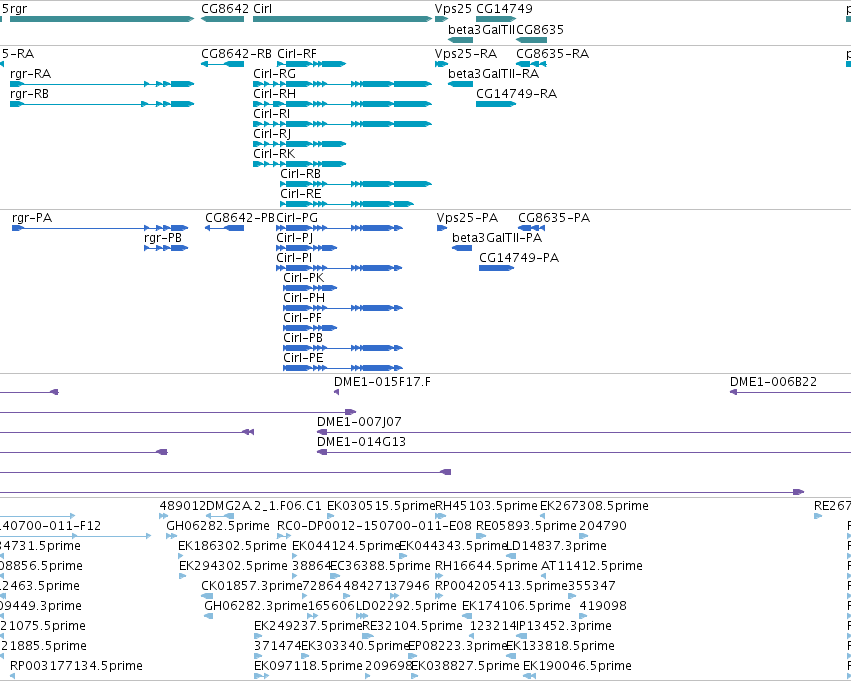The image size is (851, 681).
Task: Click the CG8635-RA transcript label
Action: pyautogui.click(x=552, y=54)
